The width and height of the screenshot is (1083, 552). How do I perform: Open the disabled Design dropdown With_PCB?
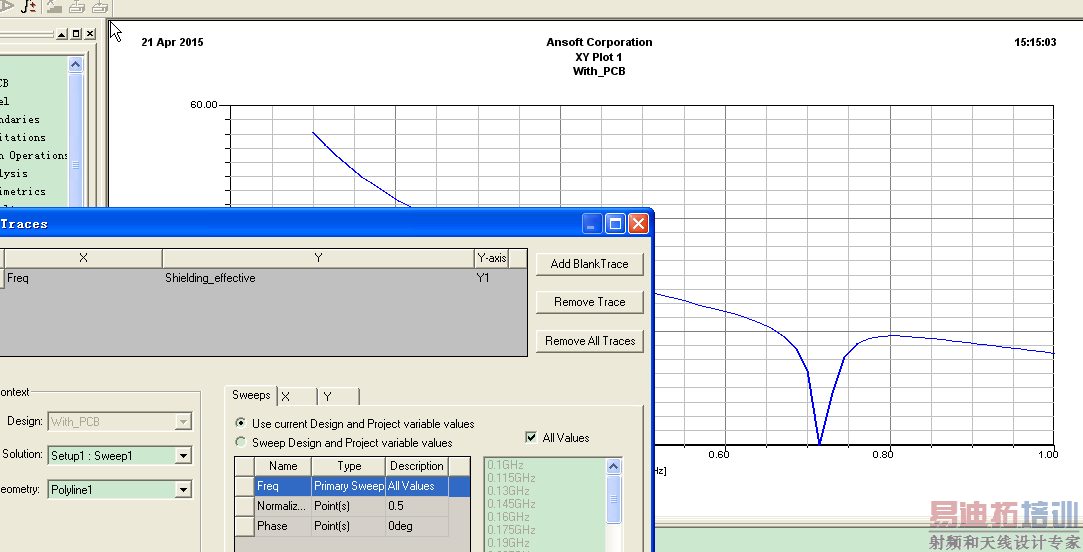pos(182,422)
